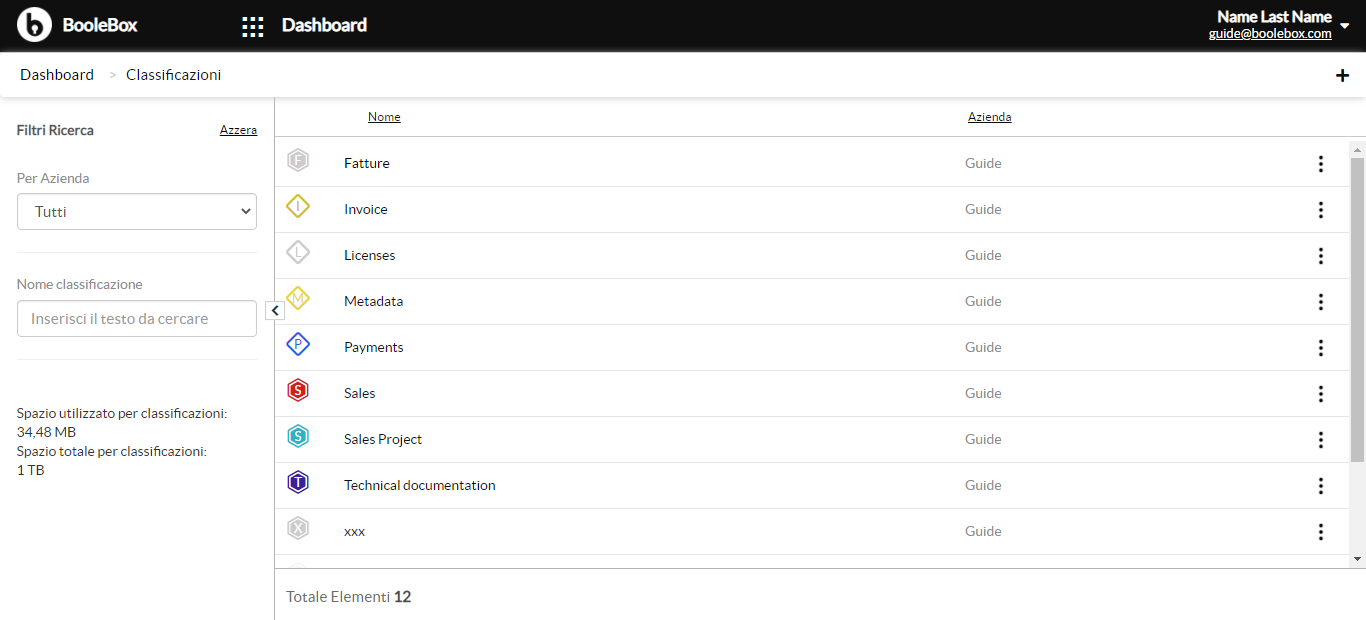
Task: Click the Azzera reset filters link
Action: click(x=238, y=130)
